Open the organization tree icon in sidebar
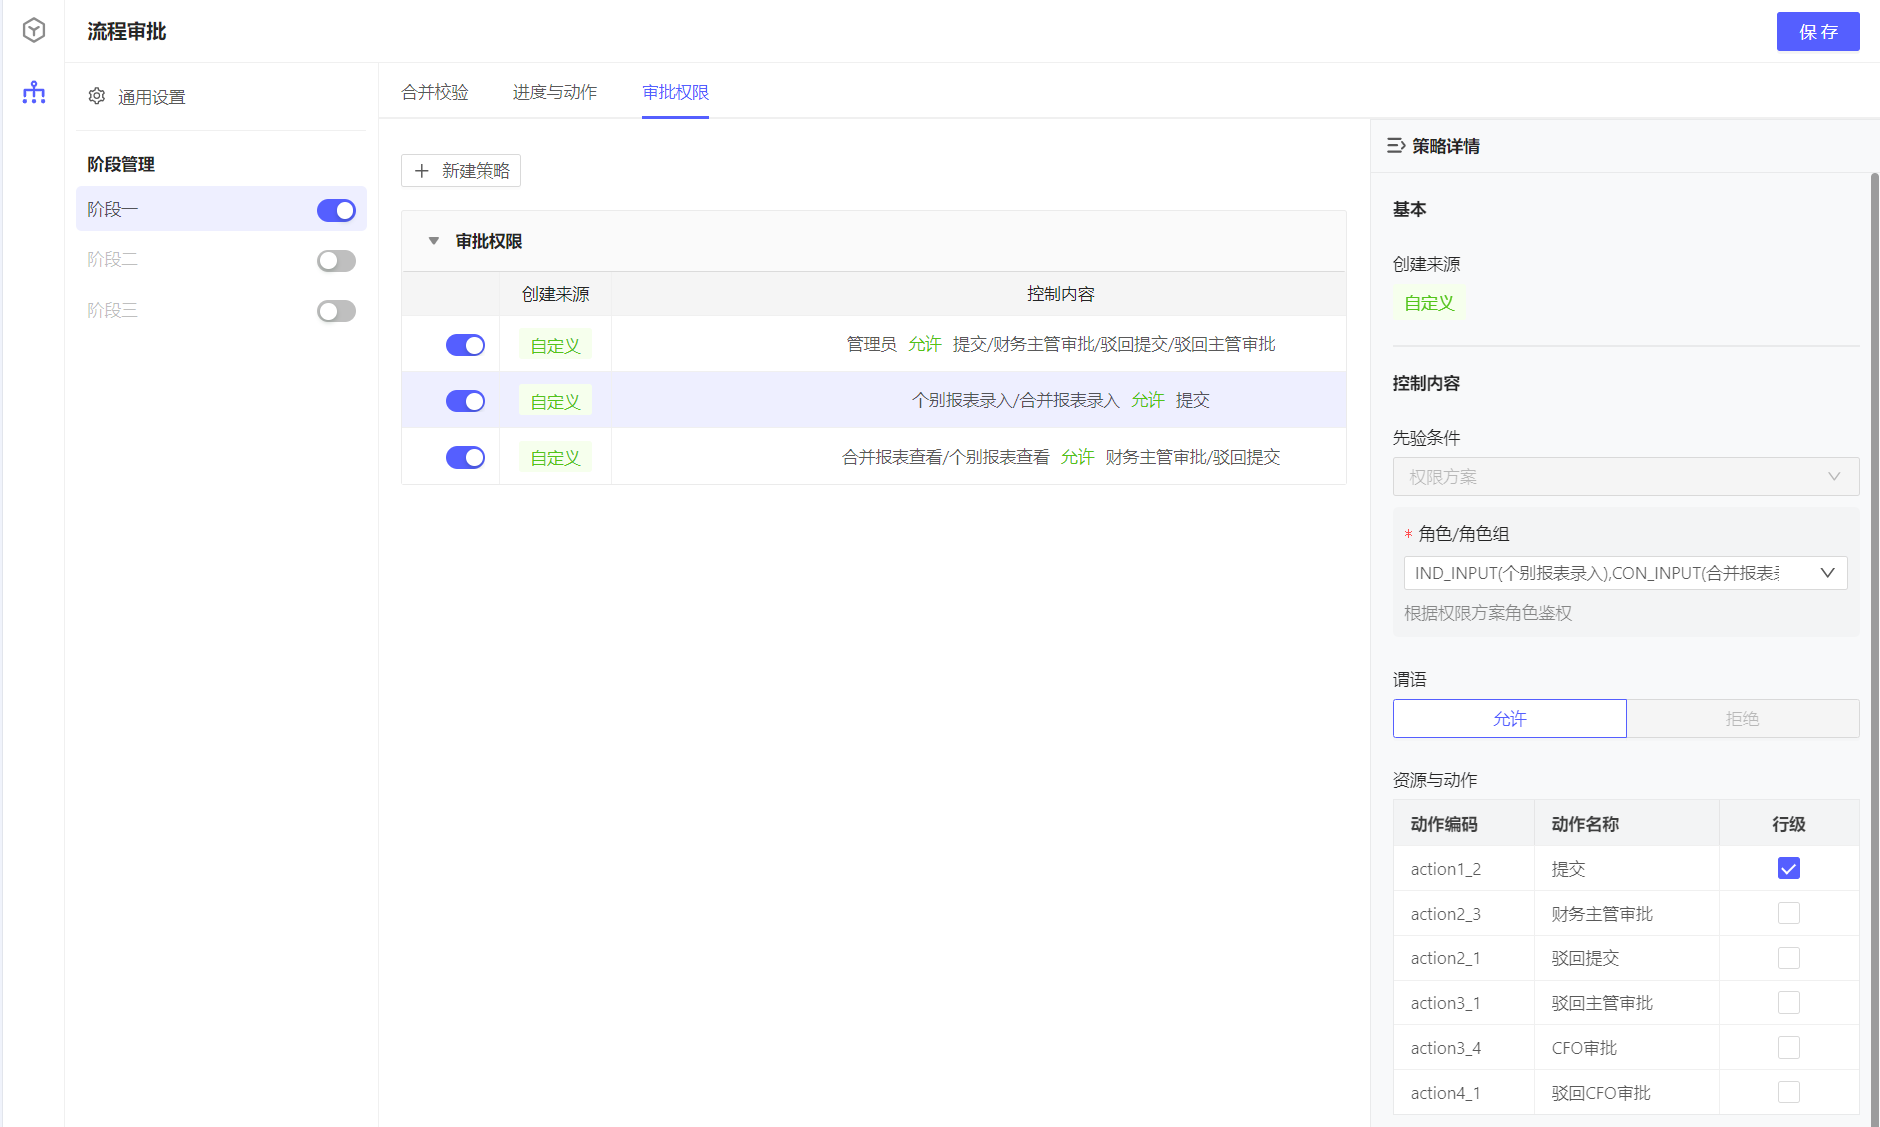1880x1127 pixels. point(34,93)
